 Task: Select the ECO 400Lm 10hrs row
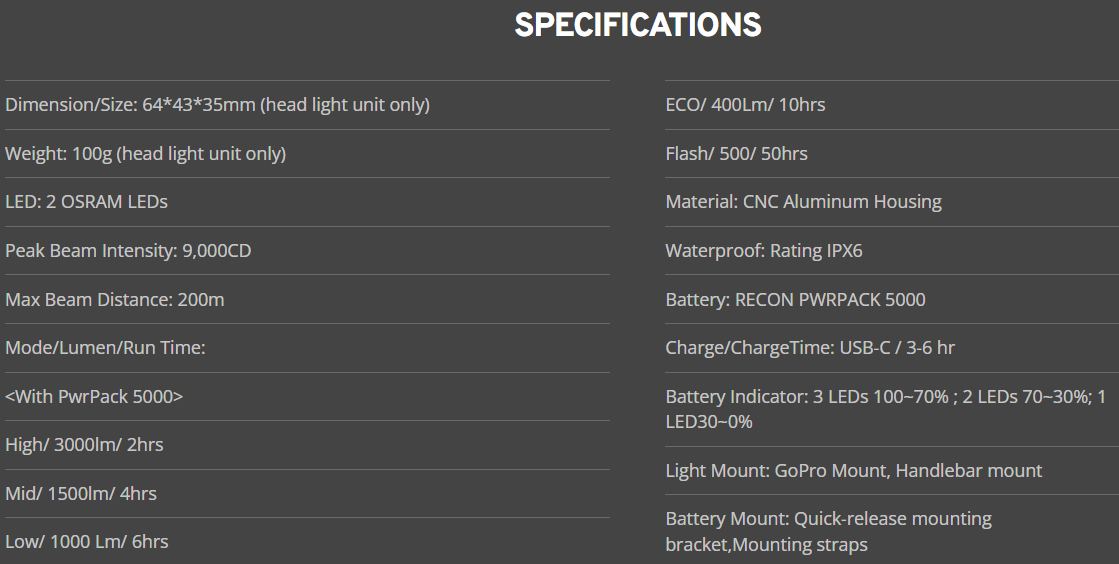point(745,105)
